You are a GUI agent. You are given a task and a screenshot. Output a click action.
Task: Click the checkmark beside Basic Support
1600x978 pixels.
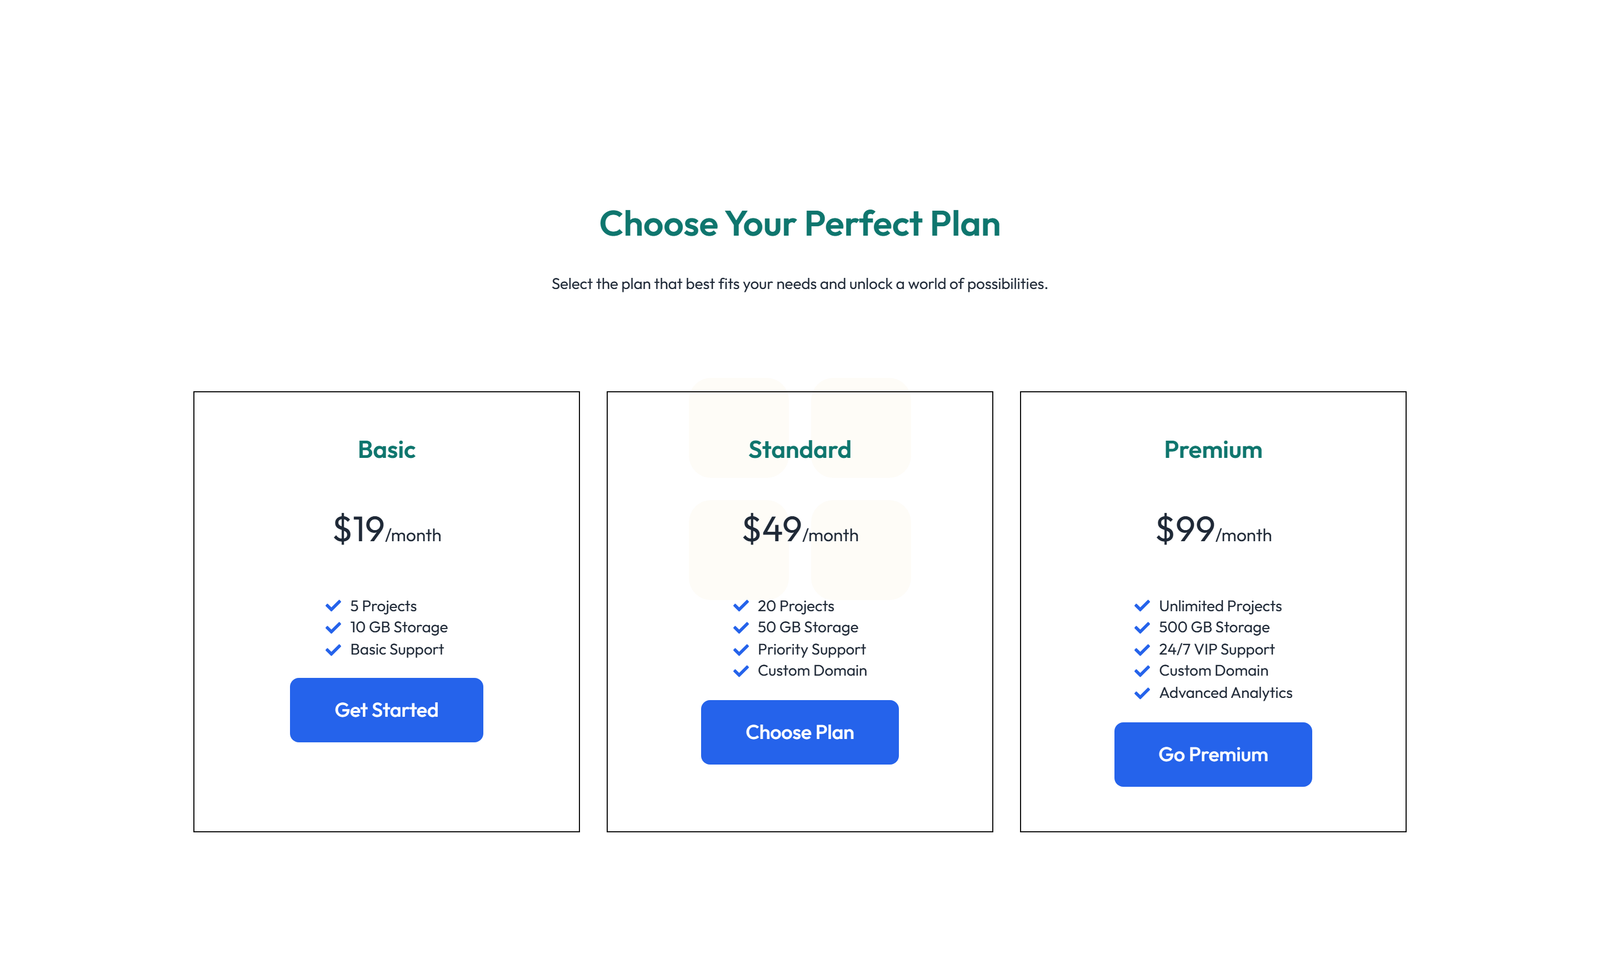tap(333, 649)
